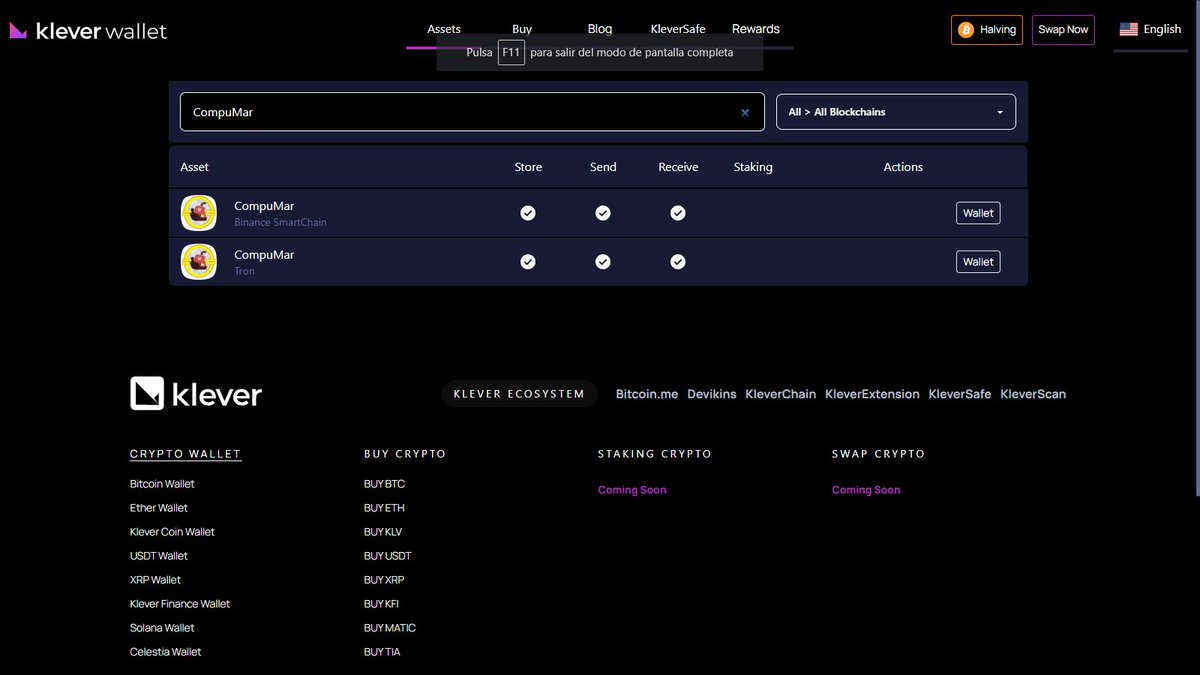Open the Ether Wallet link
Image resolution: width=1200 pixels, height=675 pixels.
coord(159,508)
